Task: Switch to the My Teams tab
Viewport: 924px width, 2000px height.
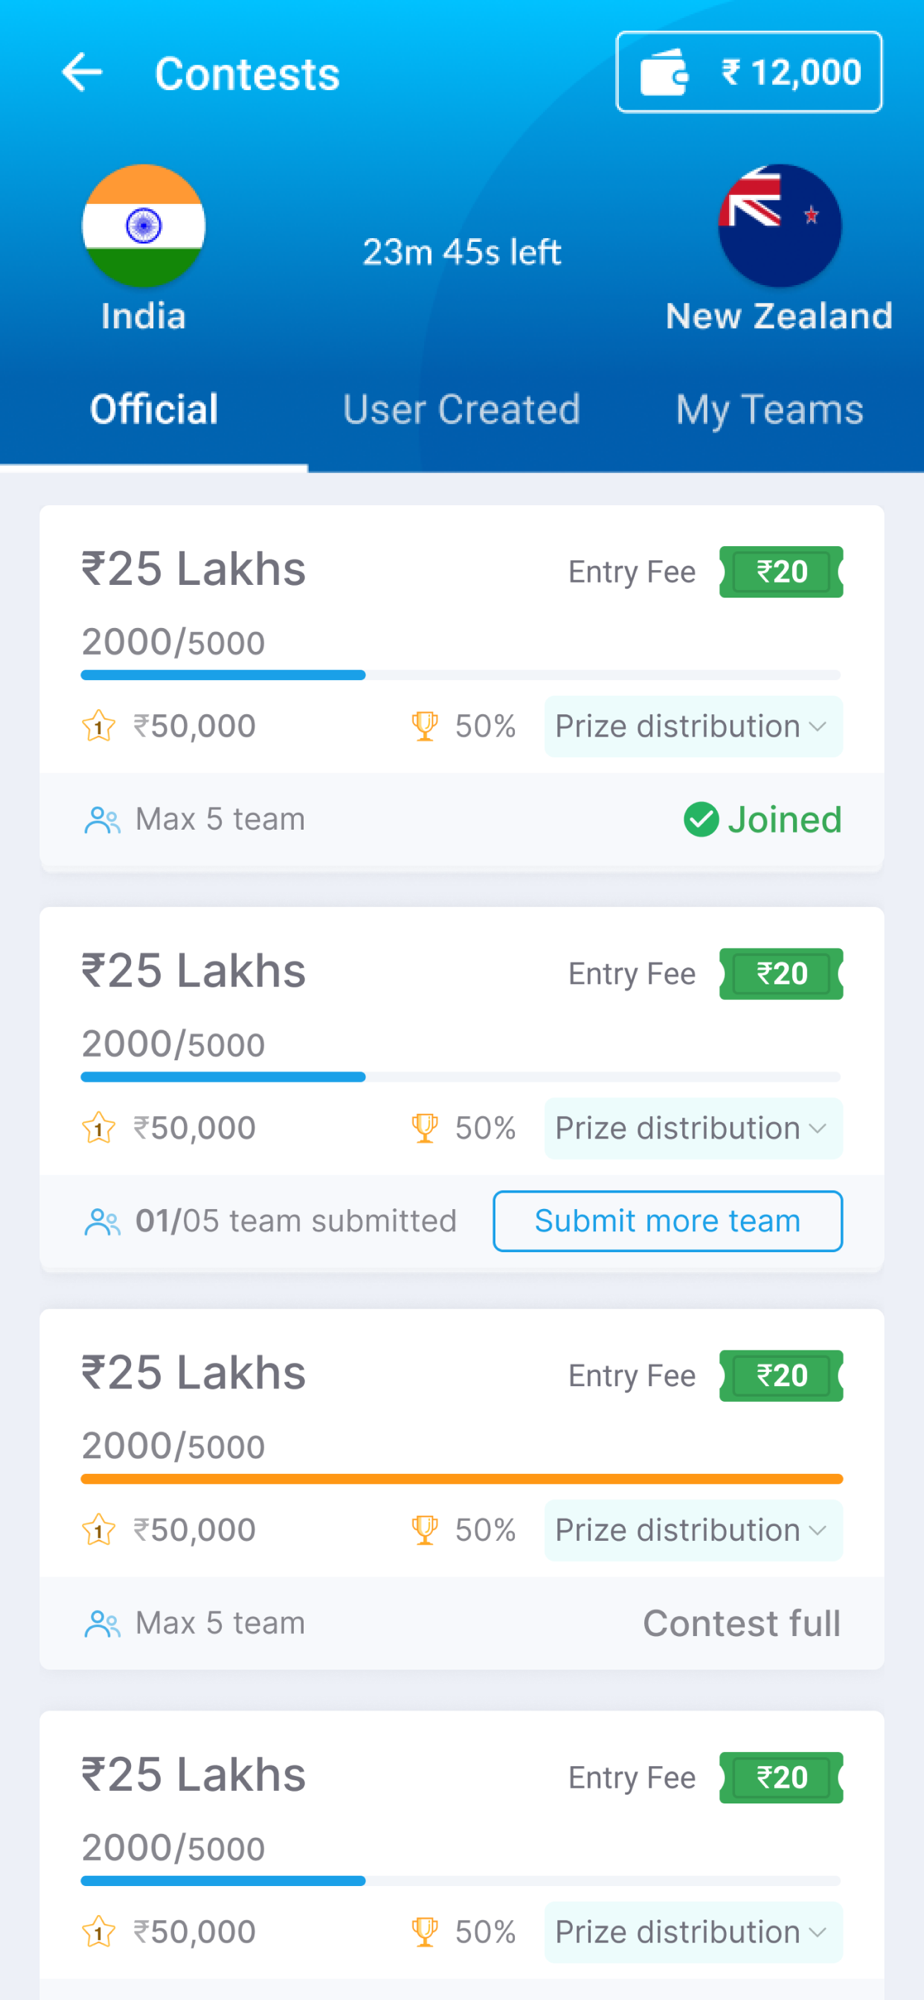Action: [x=769, y=410]
